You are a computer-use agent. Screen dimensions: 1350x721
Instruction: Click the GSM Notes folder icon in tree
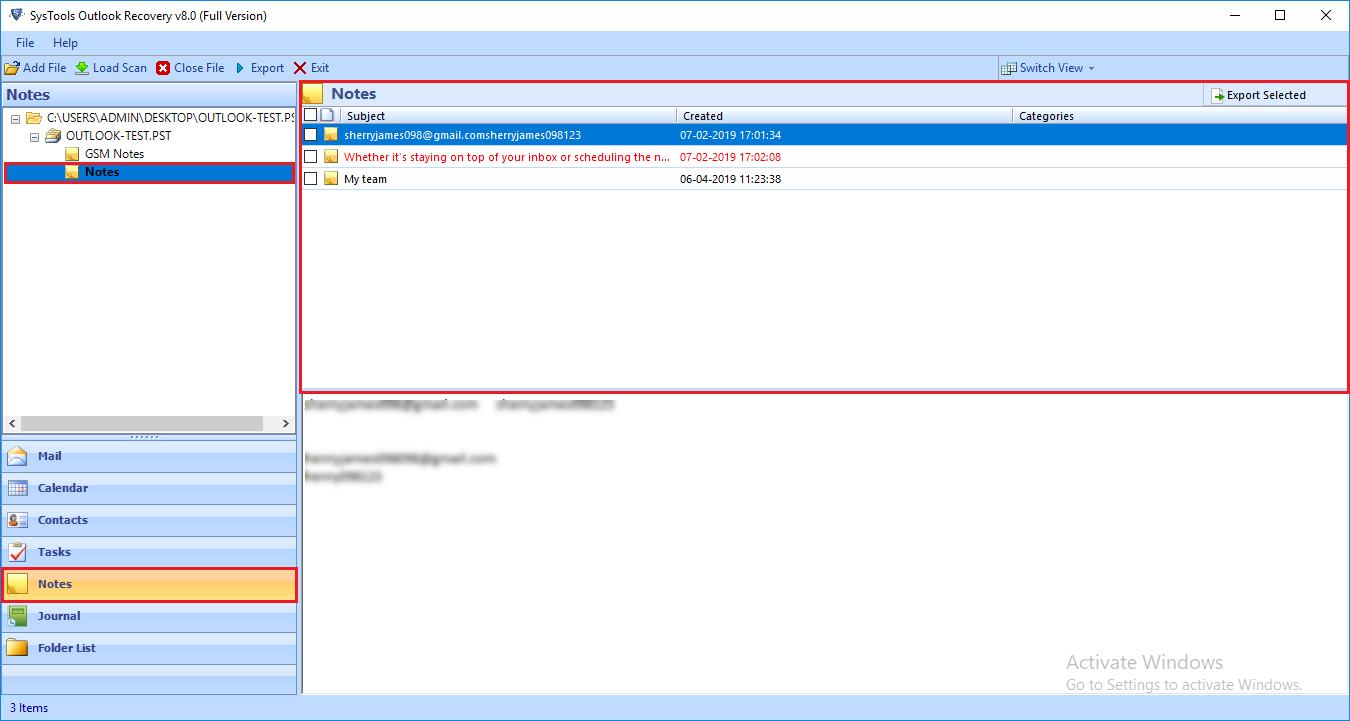click(72, 154)
